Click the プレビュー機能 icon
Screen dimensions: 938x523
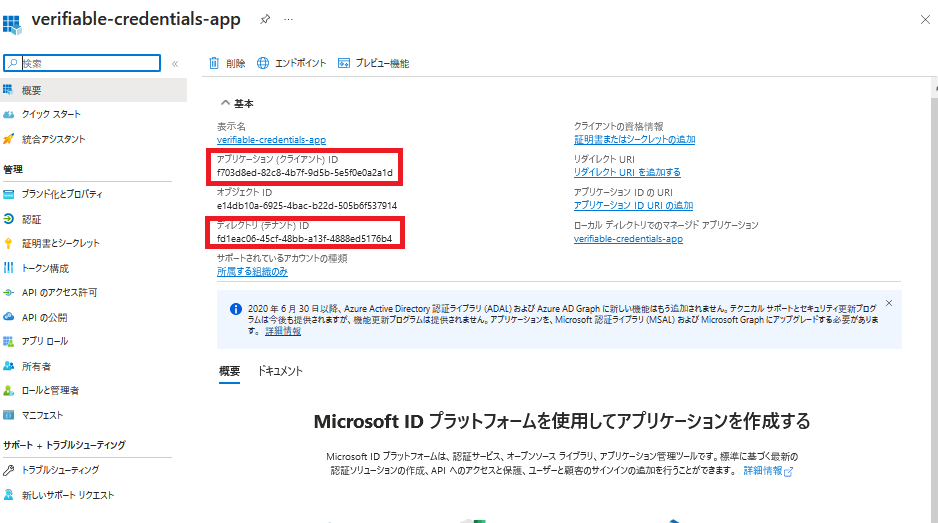pos(344,63)
